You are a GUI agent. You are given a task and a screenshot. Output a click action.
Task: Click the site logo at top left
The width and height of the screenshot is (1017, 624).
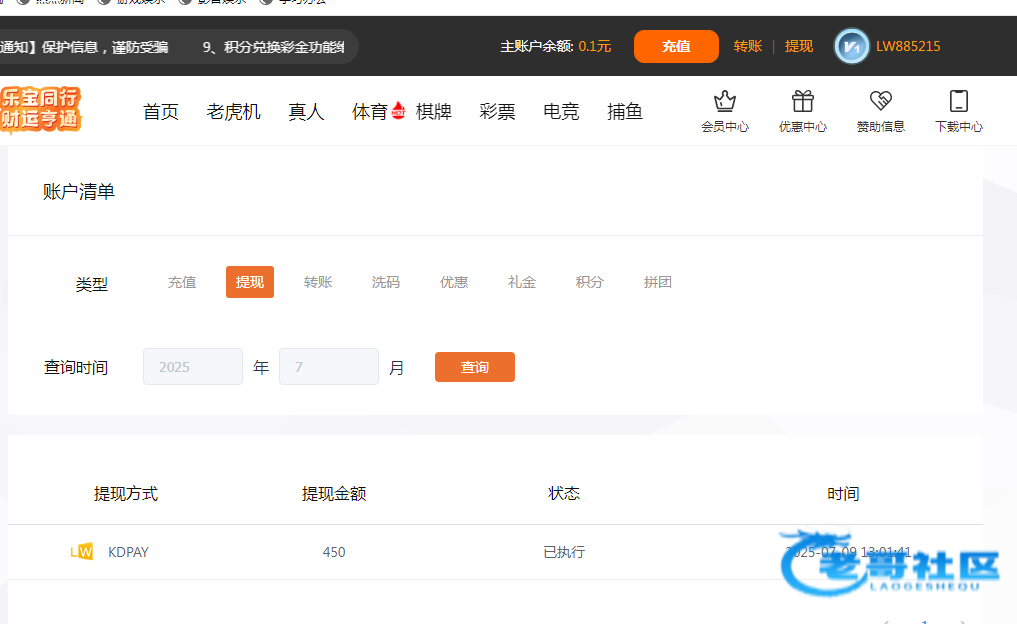(x=41, y=110)
